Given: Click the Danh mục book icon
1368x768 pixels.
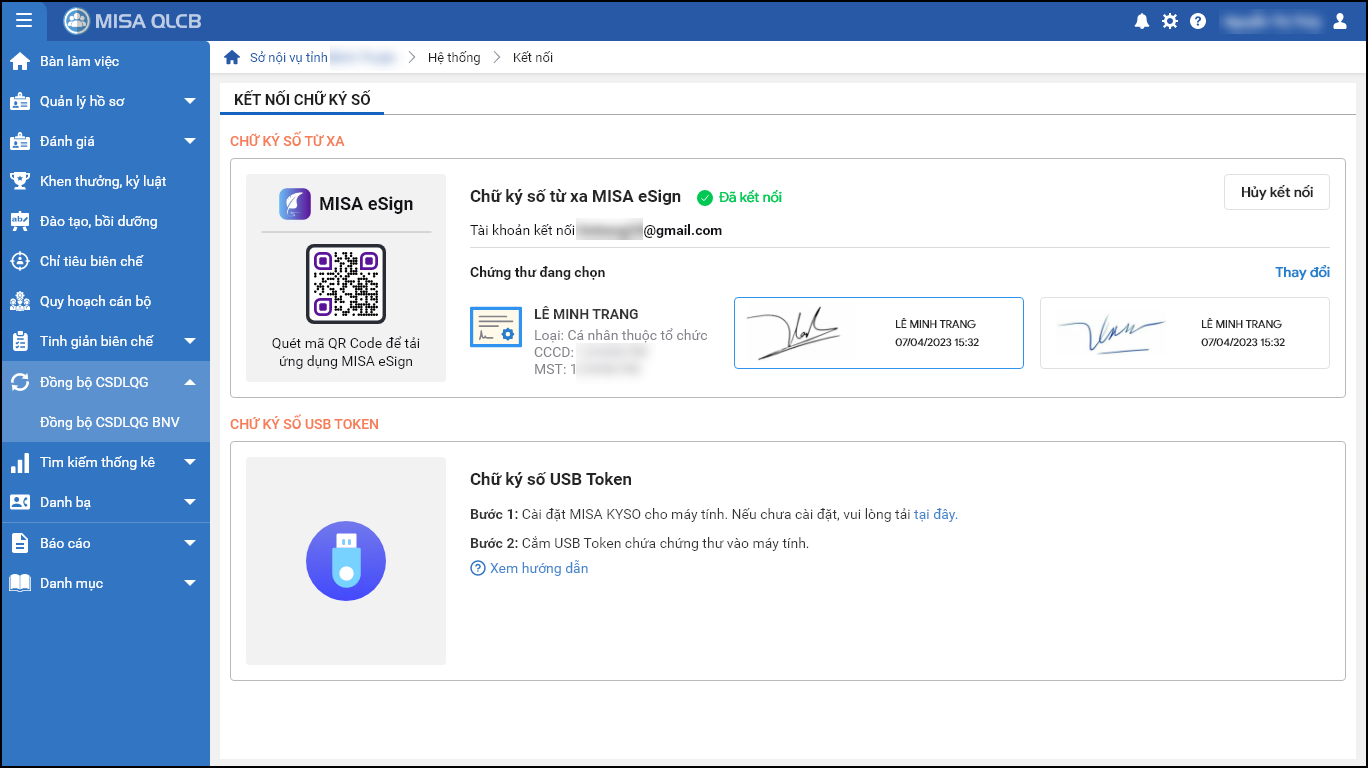Looking at the screenshot, I should click(x=20, y=583).
